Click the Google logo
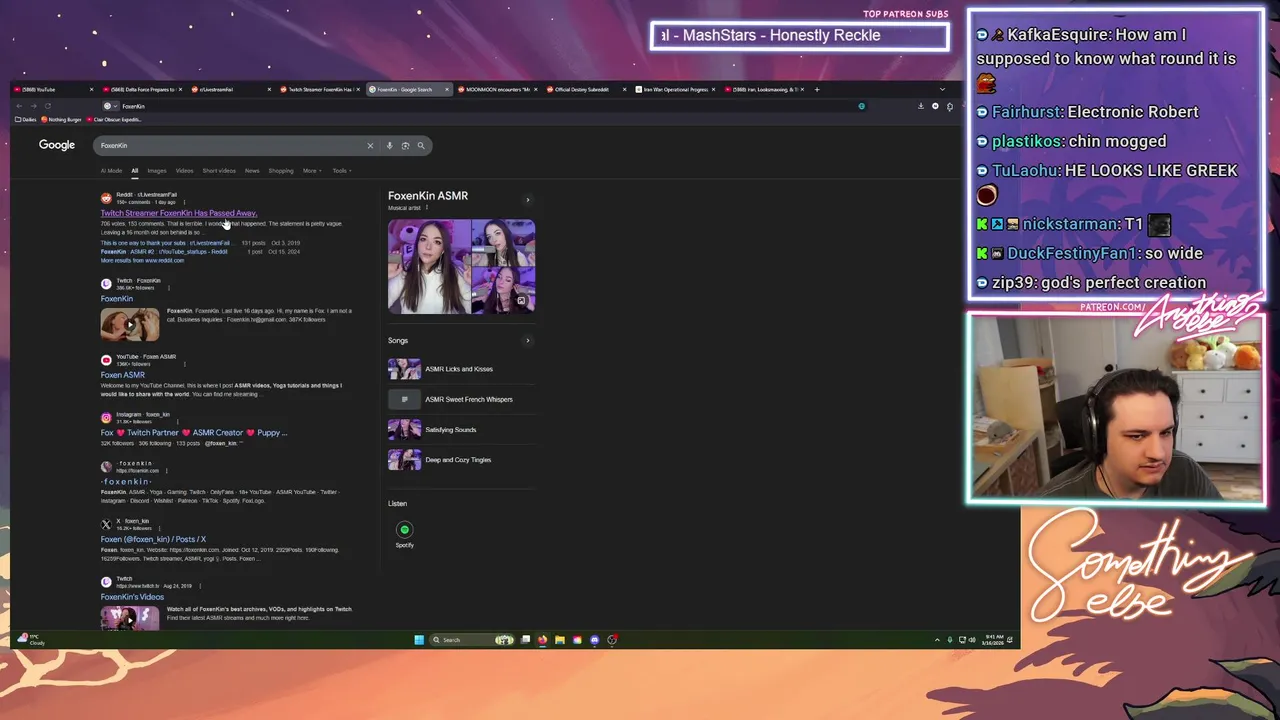 57,145
